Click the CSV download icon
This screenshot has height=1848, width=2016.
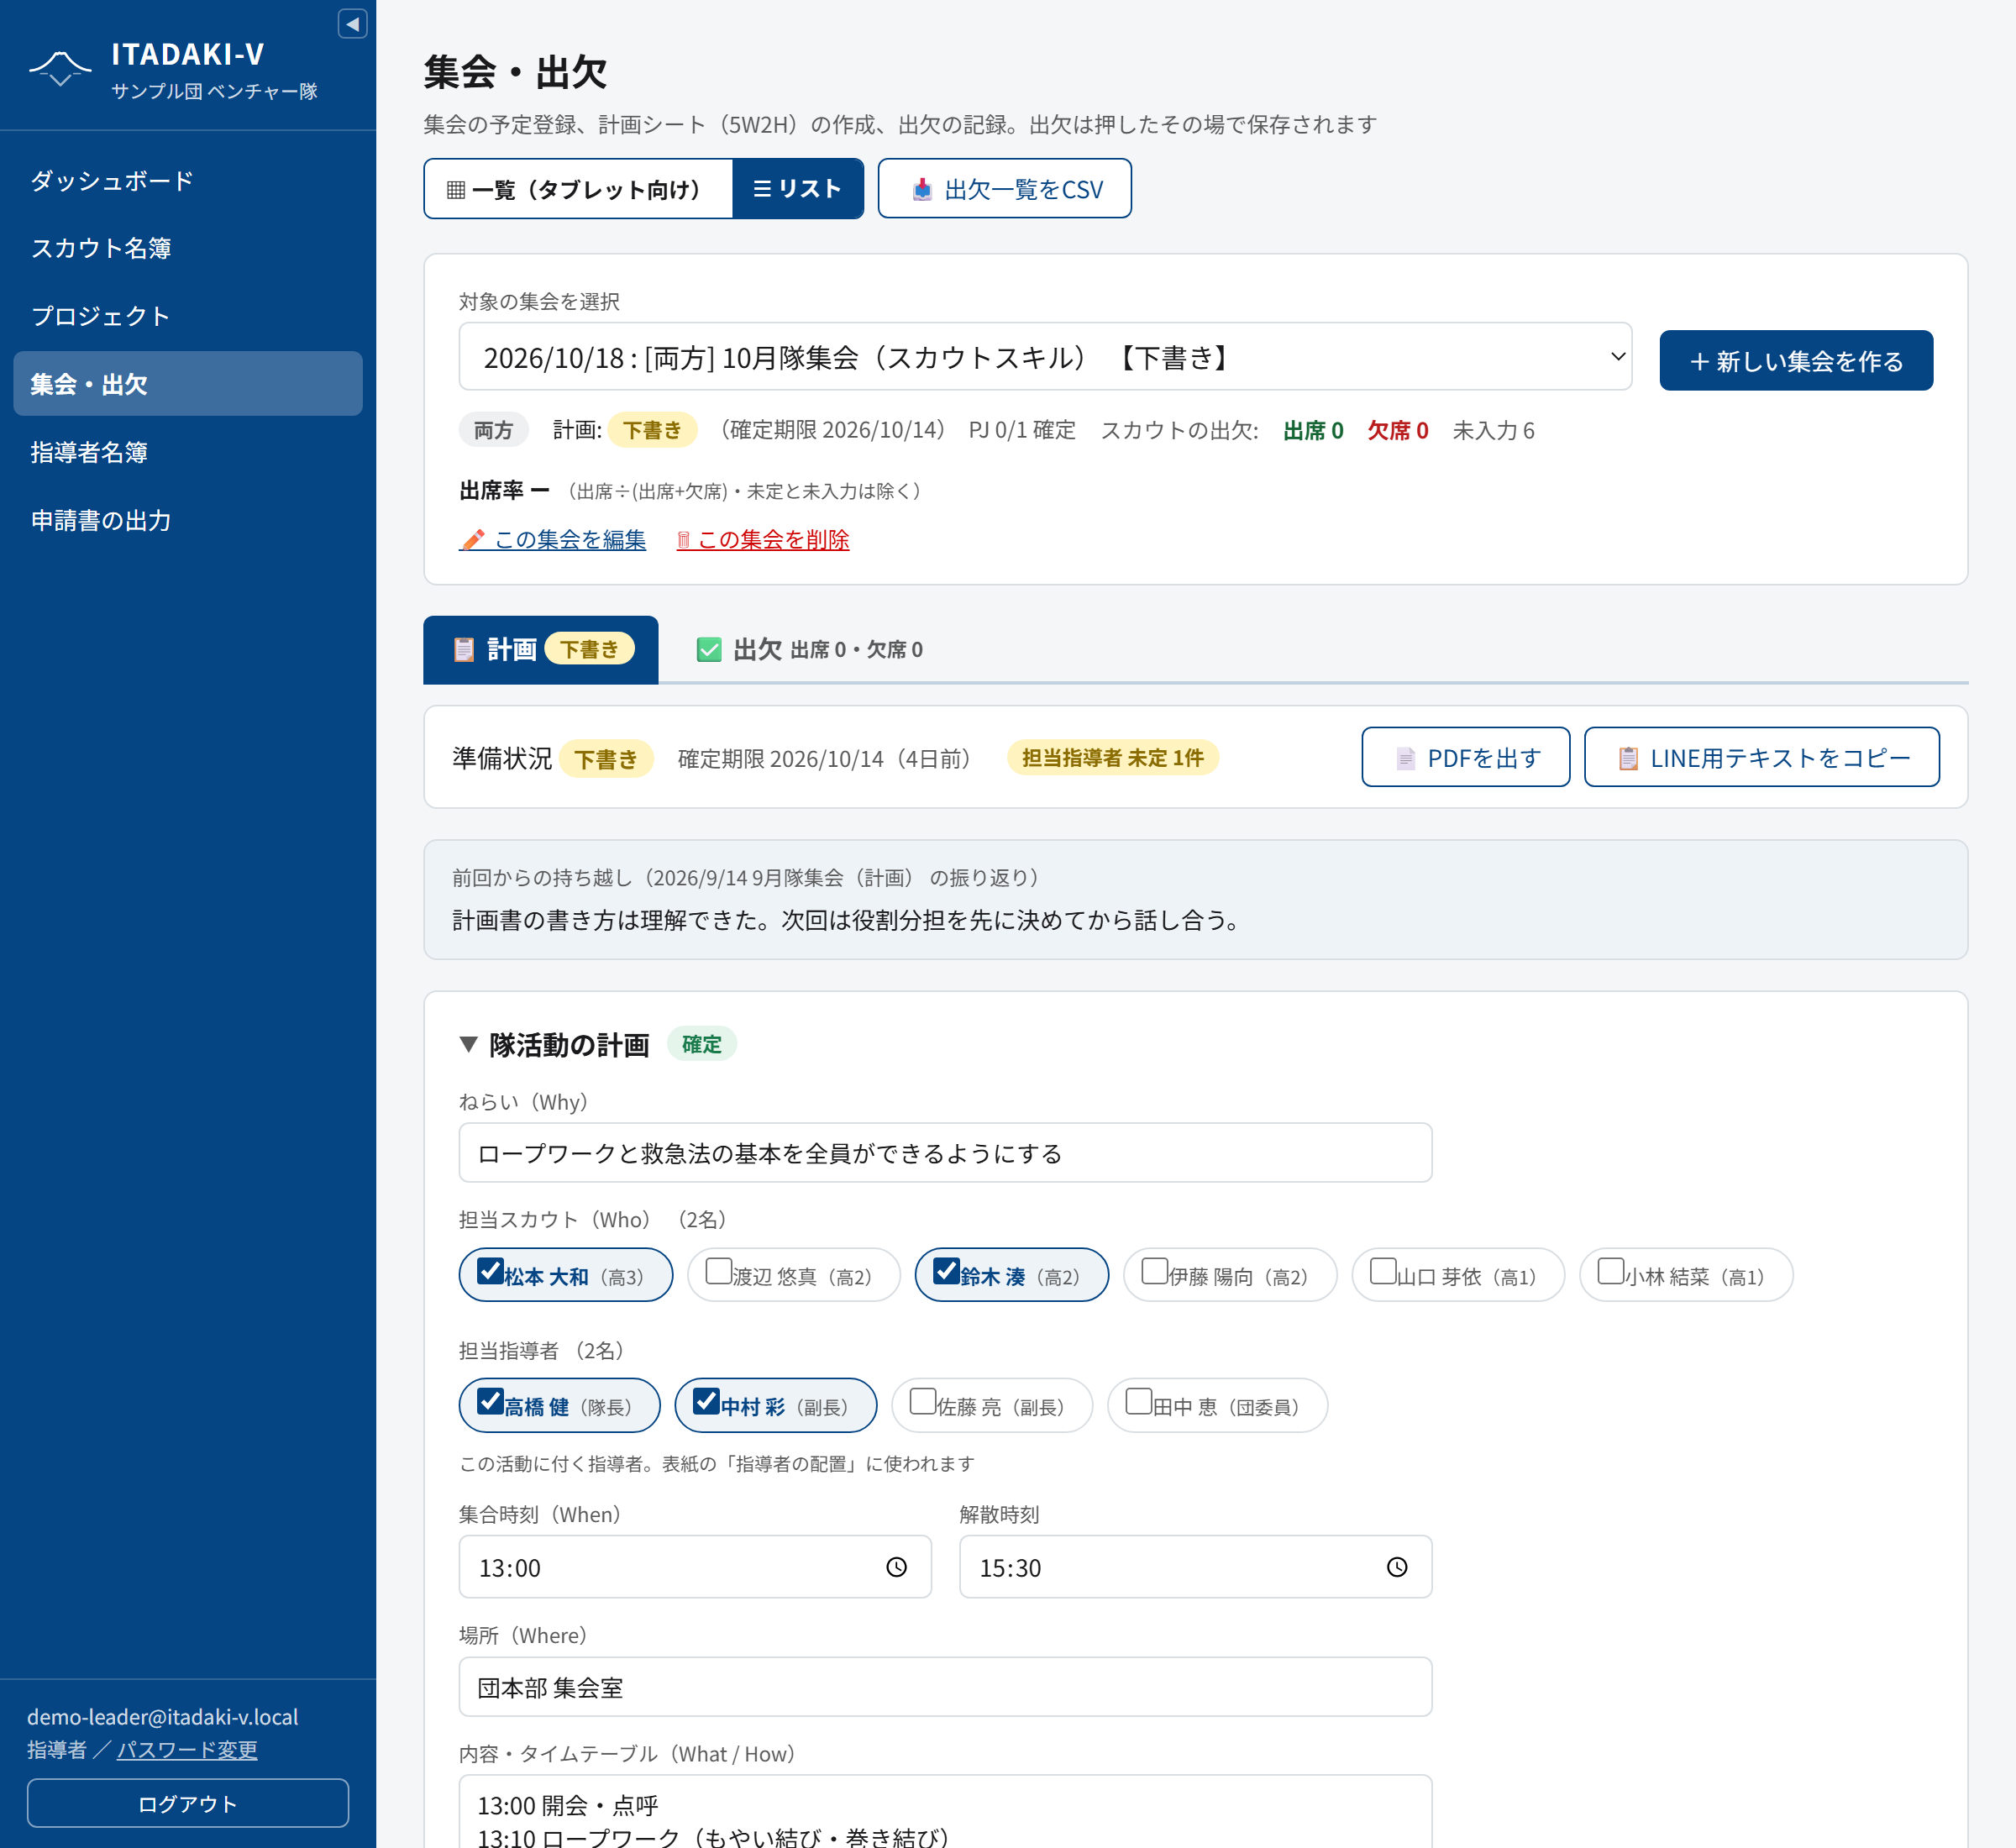(922, 189)
